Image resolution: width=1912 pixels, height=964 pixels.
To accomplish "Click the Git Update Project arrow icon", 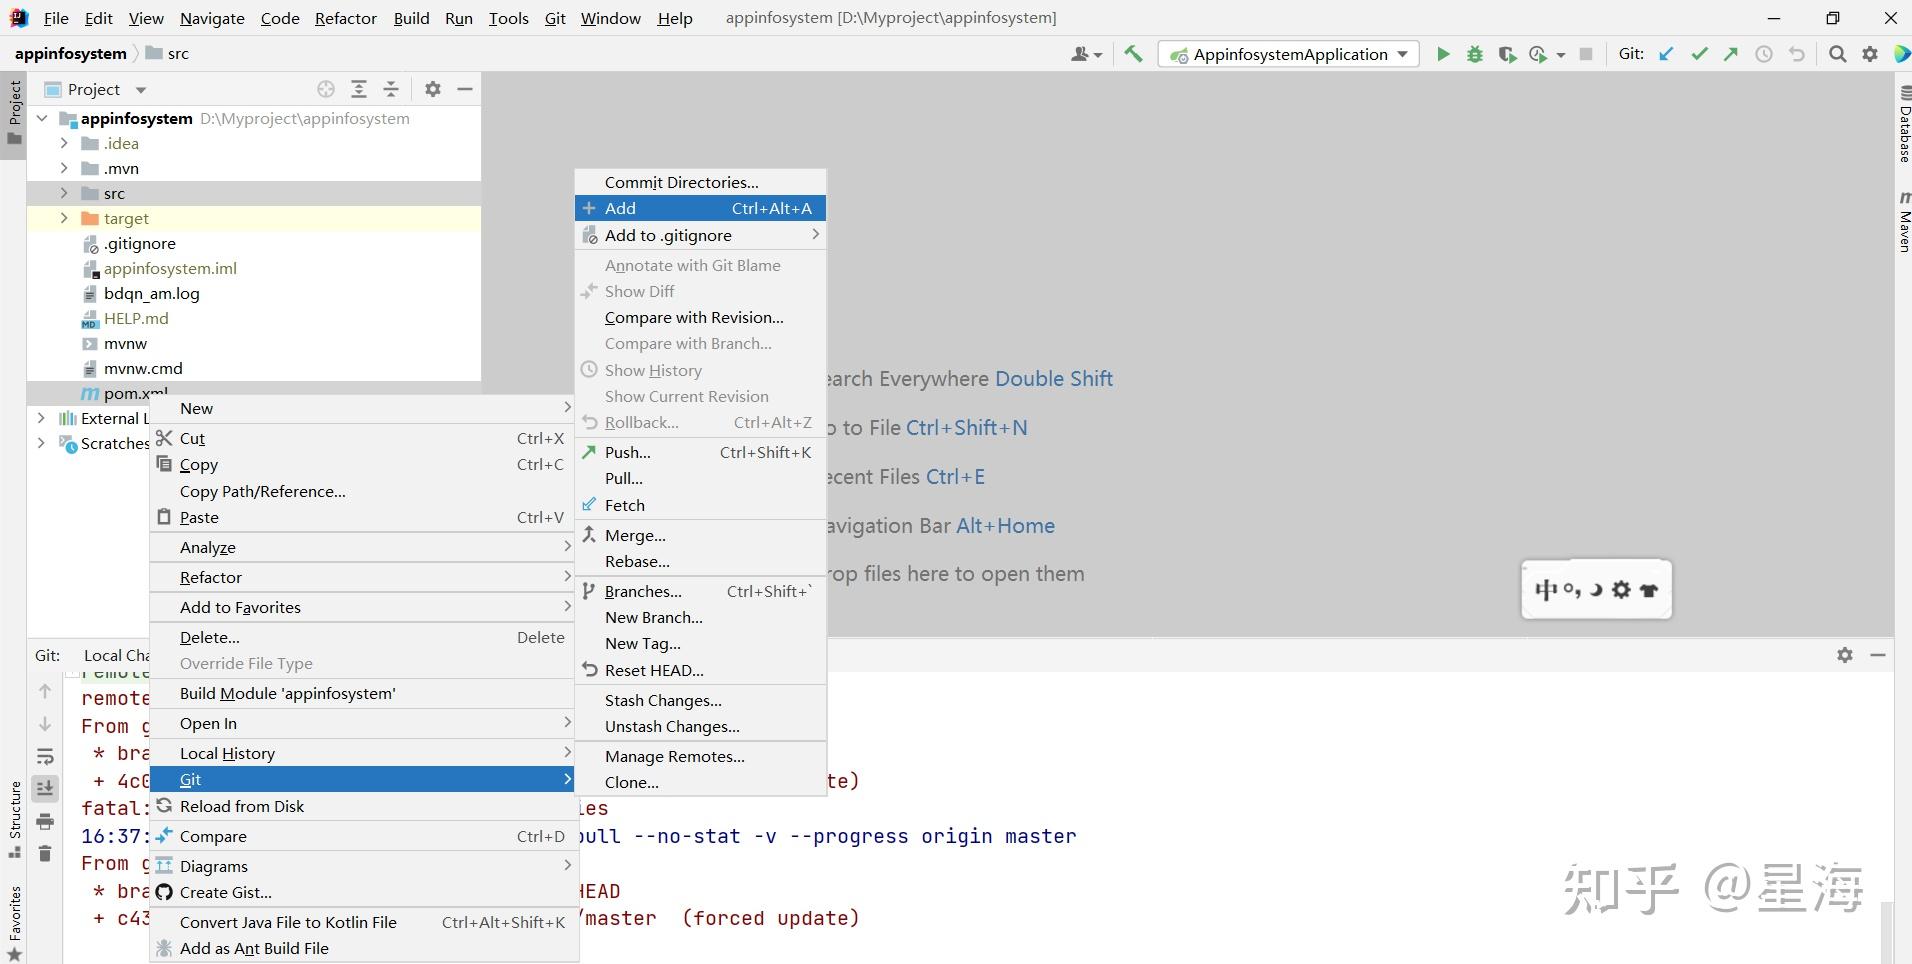I will pyautogui.click(x=1666, y=54).
